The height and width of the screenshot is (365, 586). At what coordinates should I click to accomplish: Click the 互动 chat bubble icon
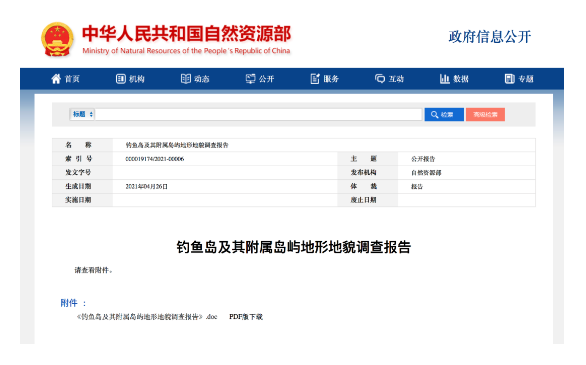tap(380, 79)
